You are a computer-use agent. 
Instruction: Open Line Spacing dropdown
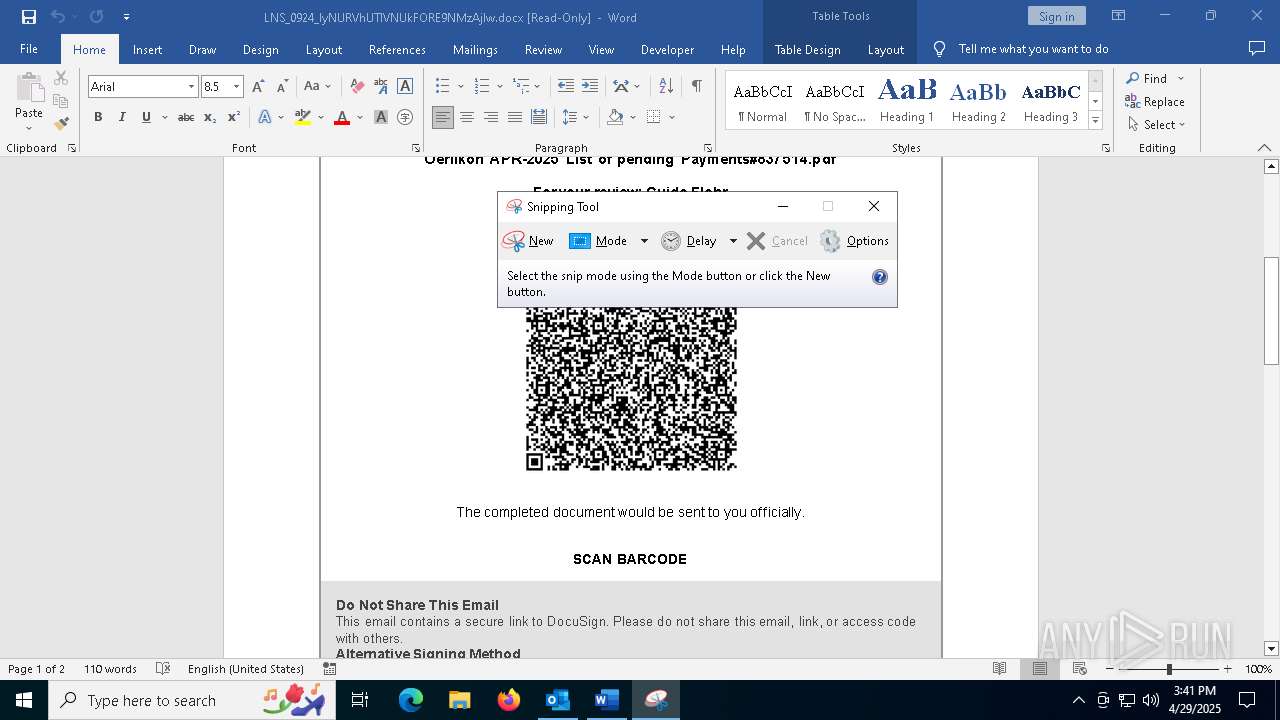[576, 117]
